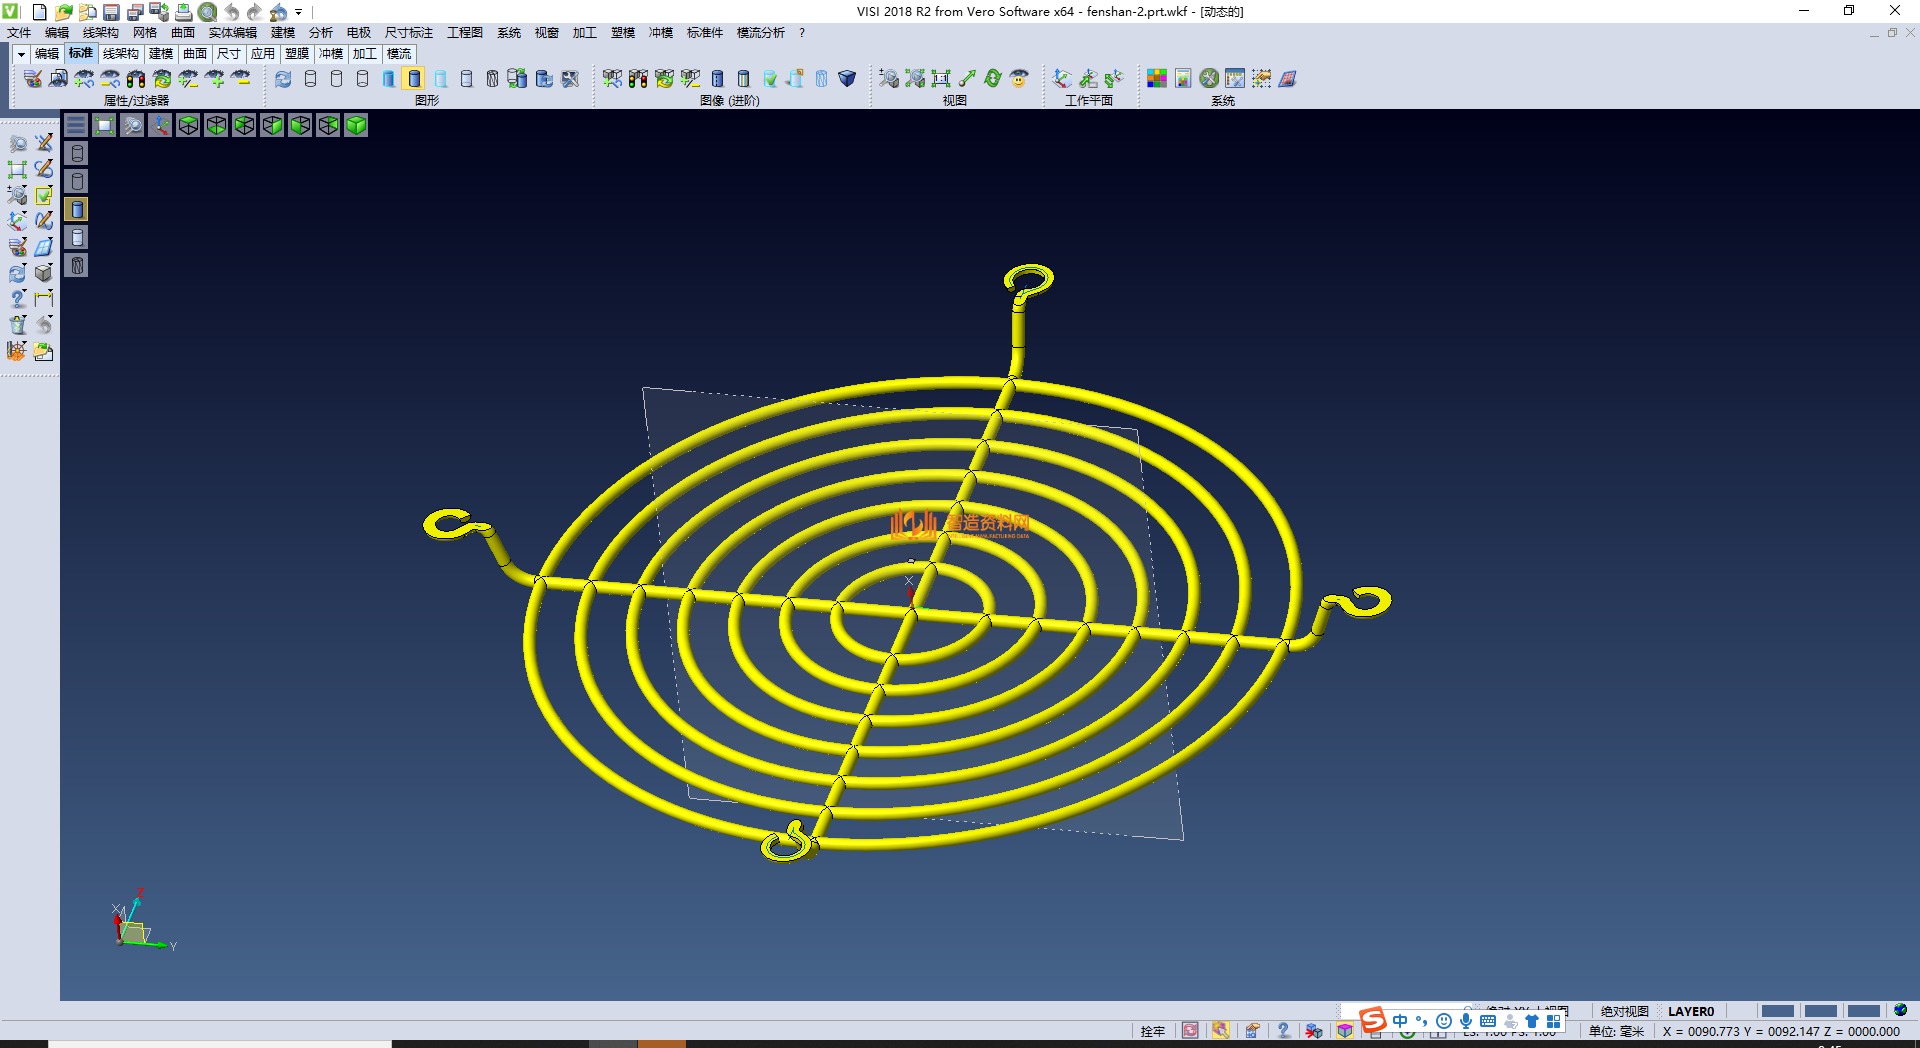This screenshot has width=1920, height=1048.
Task: Click the save floppy disk icon
Action: pos(112,12)
